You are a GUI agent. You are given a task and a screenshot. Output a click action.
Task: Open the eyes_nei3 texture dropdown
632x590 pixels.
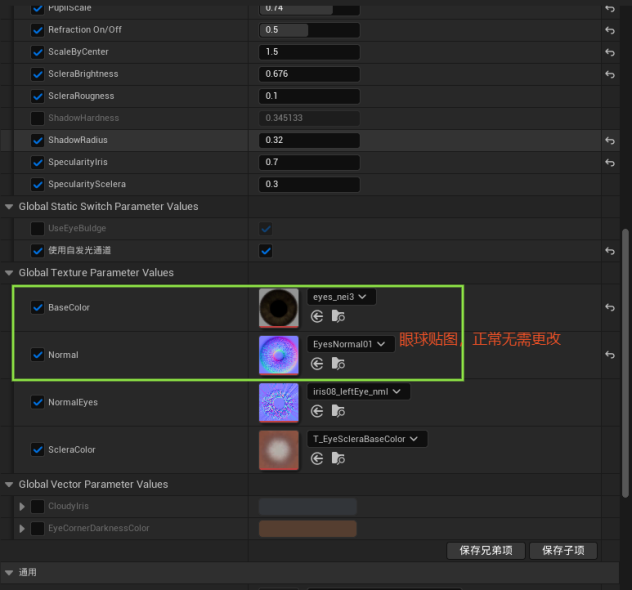click(341, 297)
